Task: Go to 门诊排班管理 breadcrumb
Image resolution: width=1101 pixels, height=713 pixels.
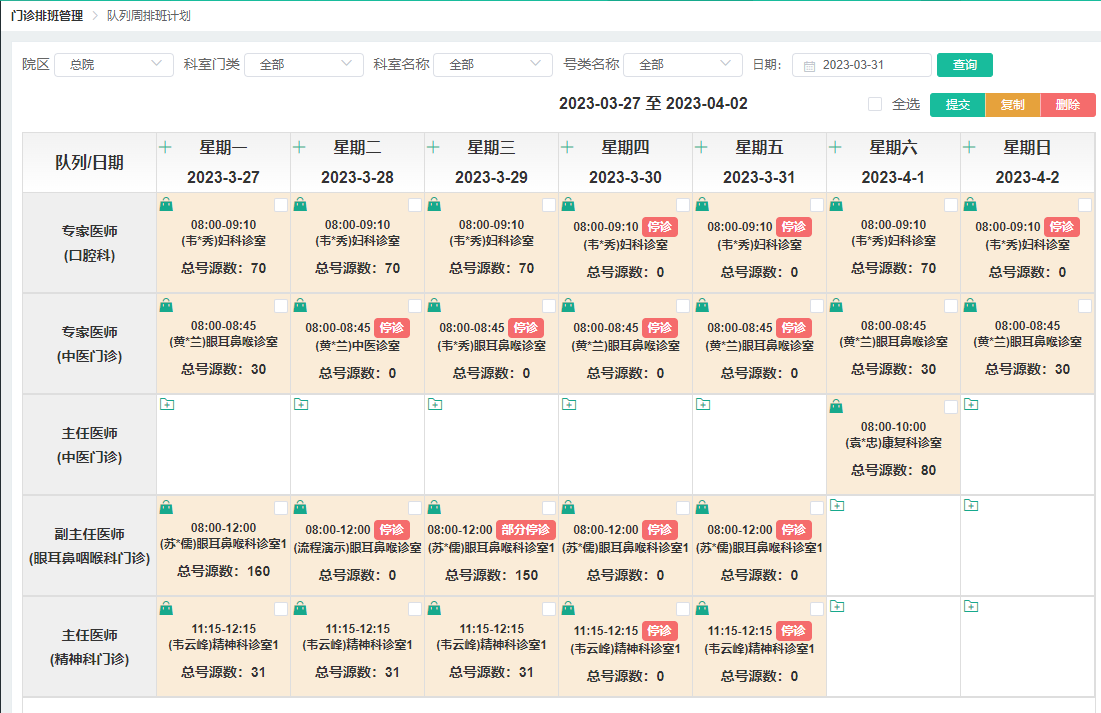Action: (47, 16)
